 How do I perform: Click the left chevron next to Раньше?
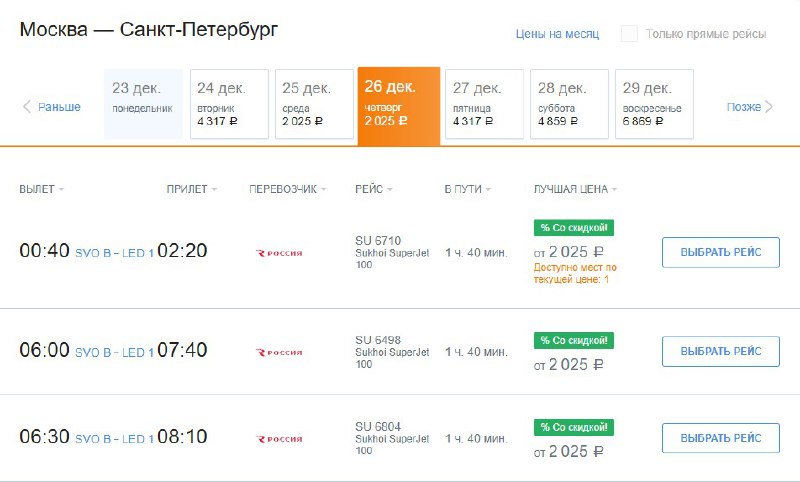27,107
